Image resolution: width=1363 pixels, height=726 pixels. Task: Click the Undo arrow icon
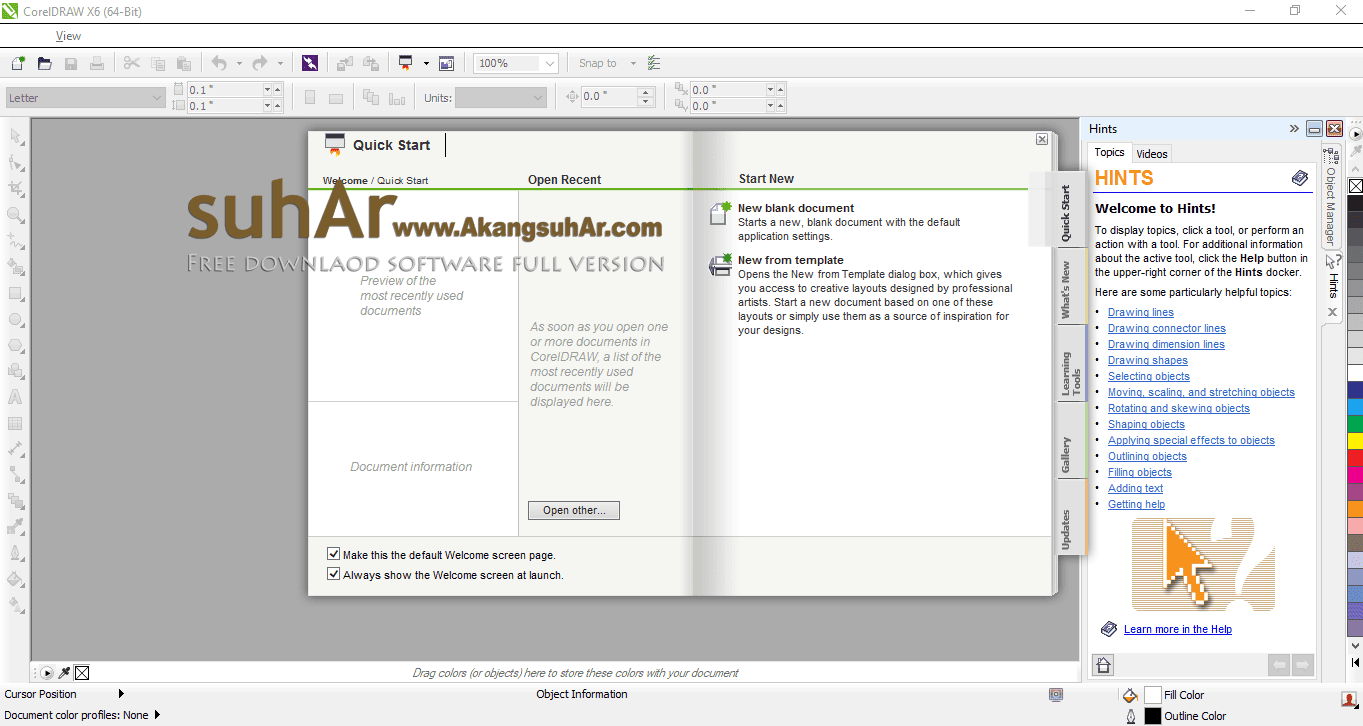(x=219, y=63)
